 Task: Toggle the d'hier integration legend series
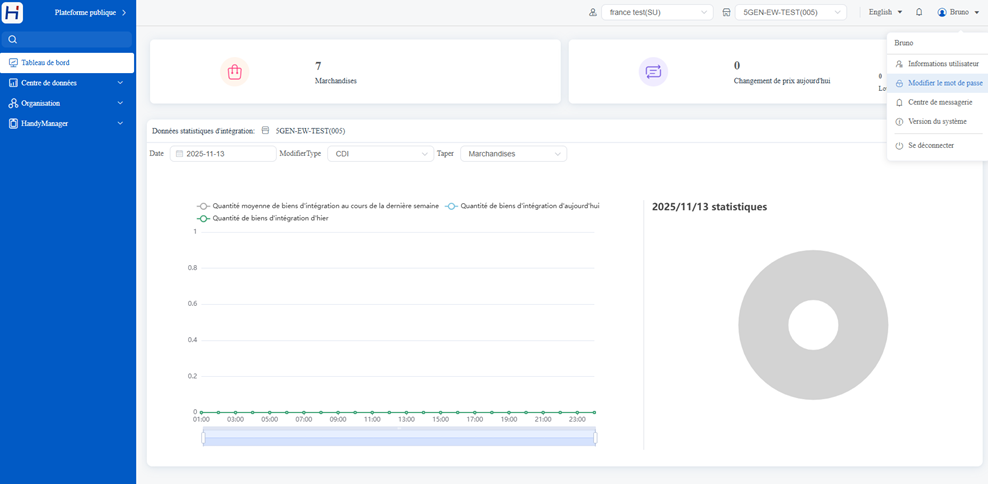pos(262,218)
